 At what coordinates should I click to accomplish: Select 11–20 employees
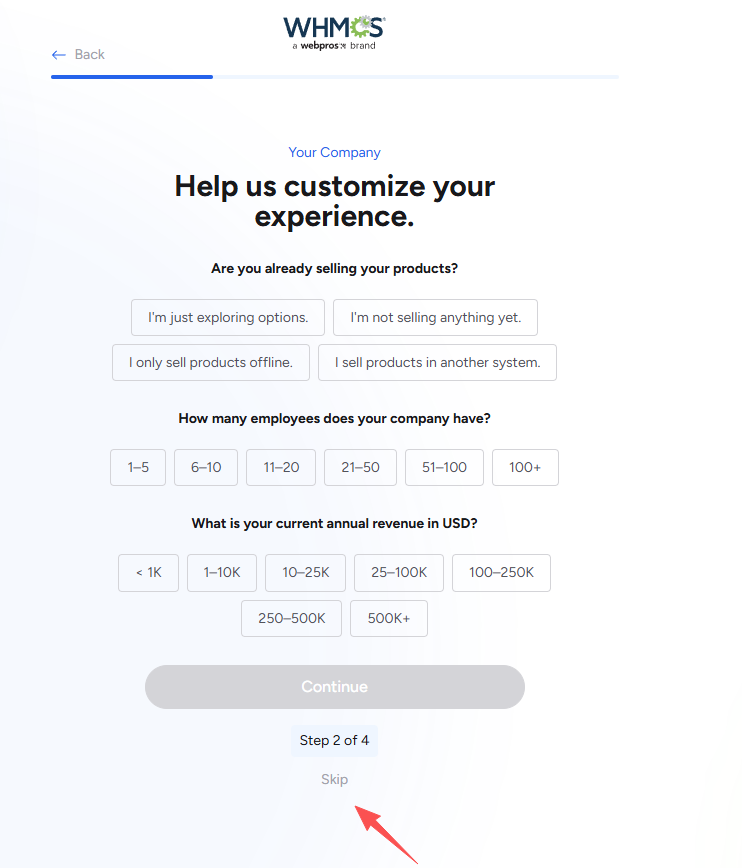[281, 467]
